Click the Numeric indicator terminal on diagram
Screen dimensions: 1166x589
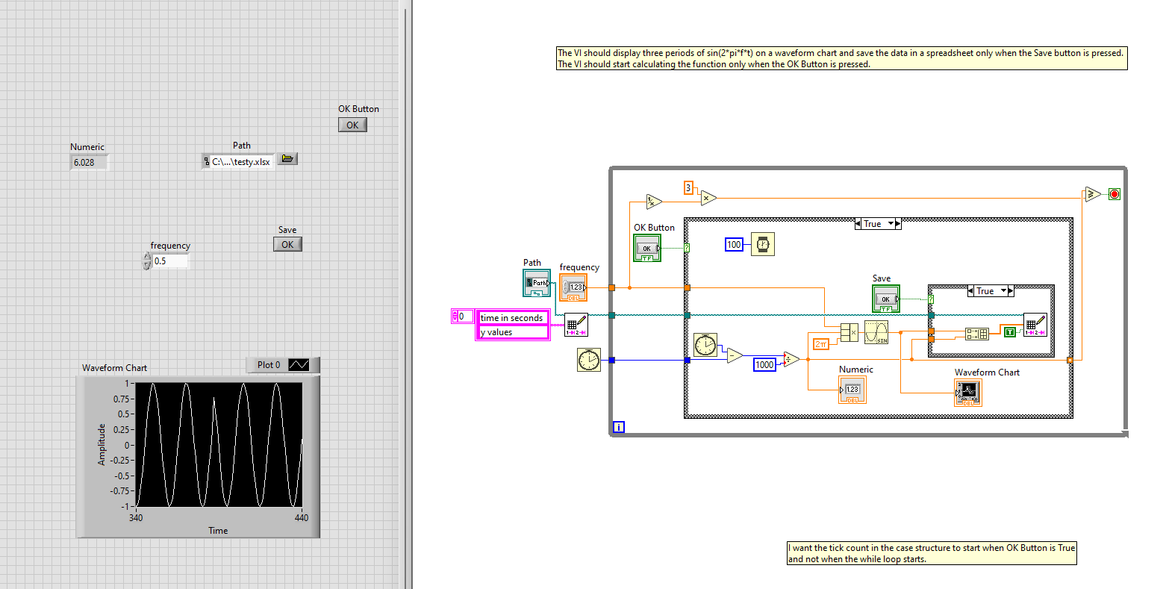[852, 389]
